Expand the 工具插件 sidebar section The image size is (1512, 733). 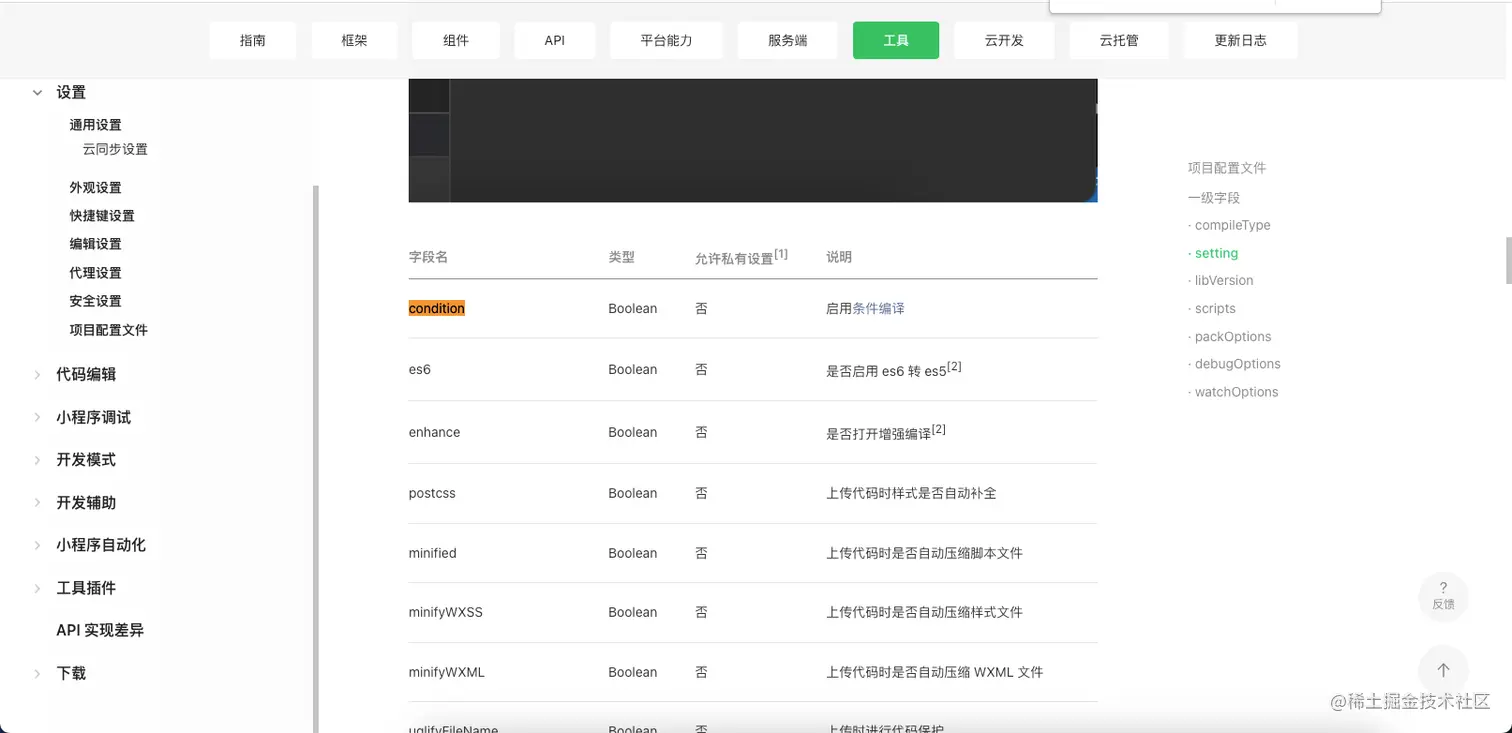click(x=85, y=588)
